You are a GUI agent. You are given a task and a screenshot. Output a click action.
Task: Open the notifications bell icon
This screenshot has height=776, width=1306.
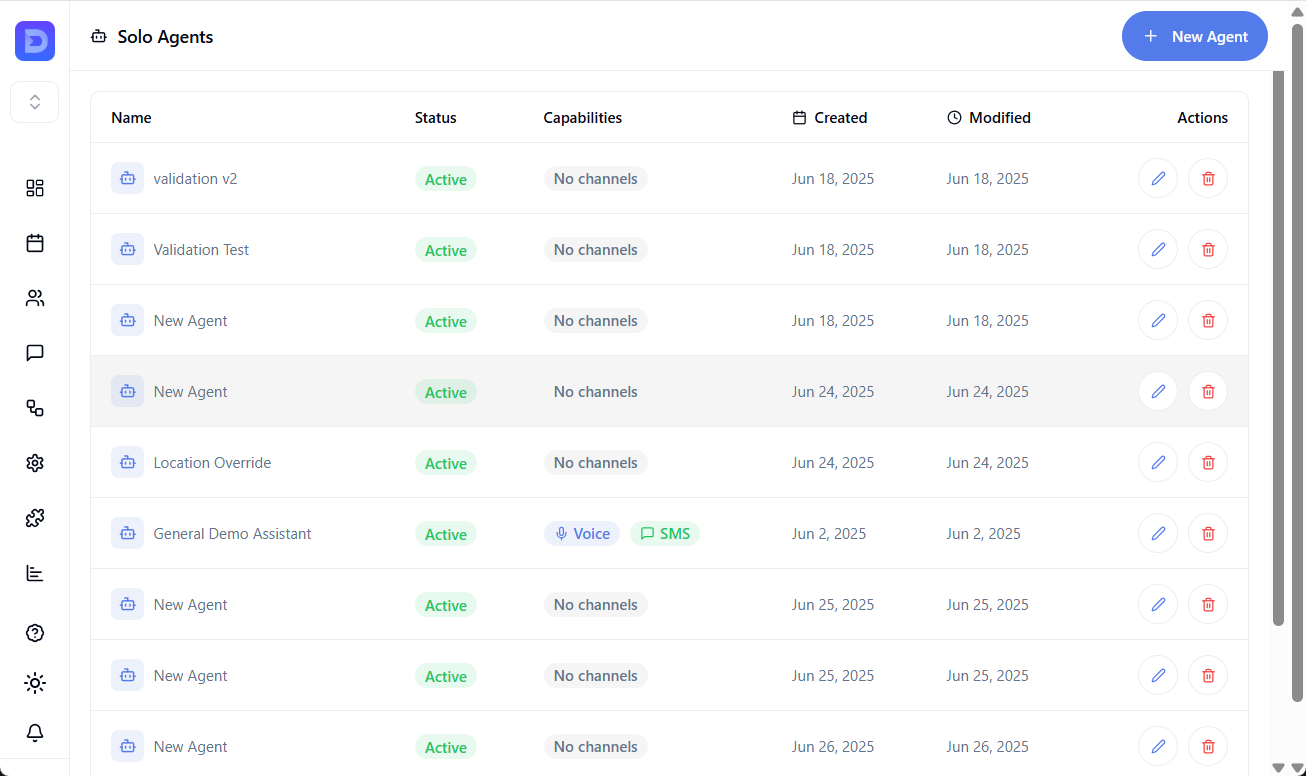click(35, 733)
